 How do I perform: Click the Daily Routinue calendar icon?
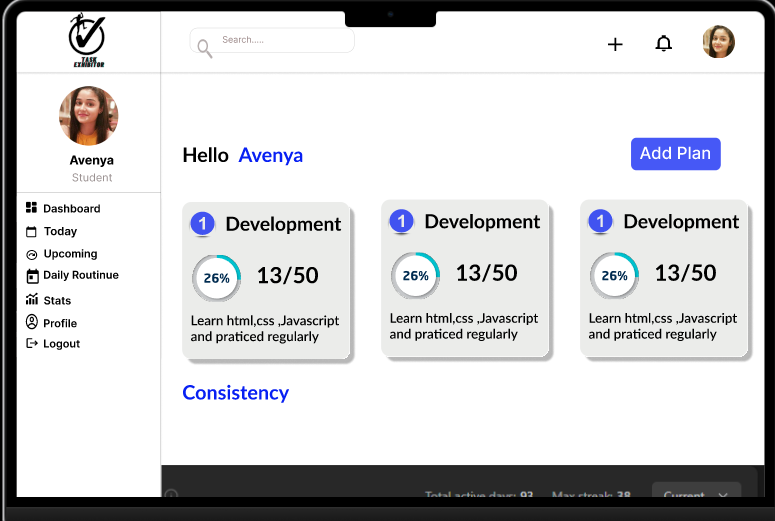tap(32, 276)
